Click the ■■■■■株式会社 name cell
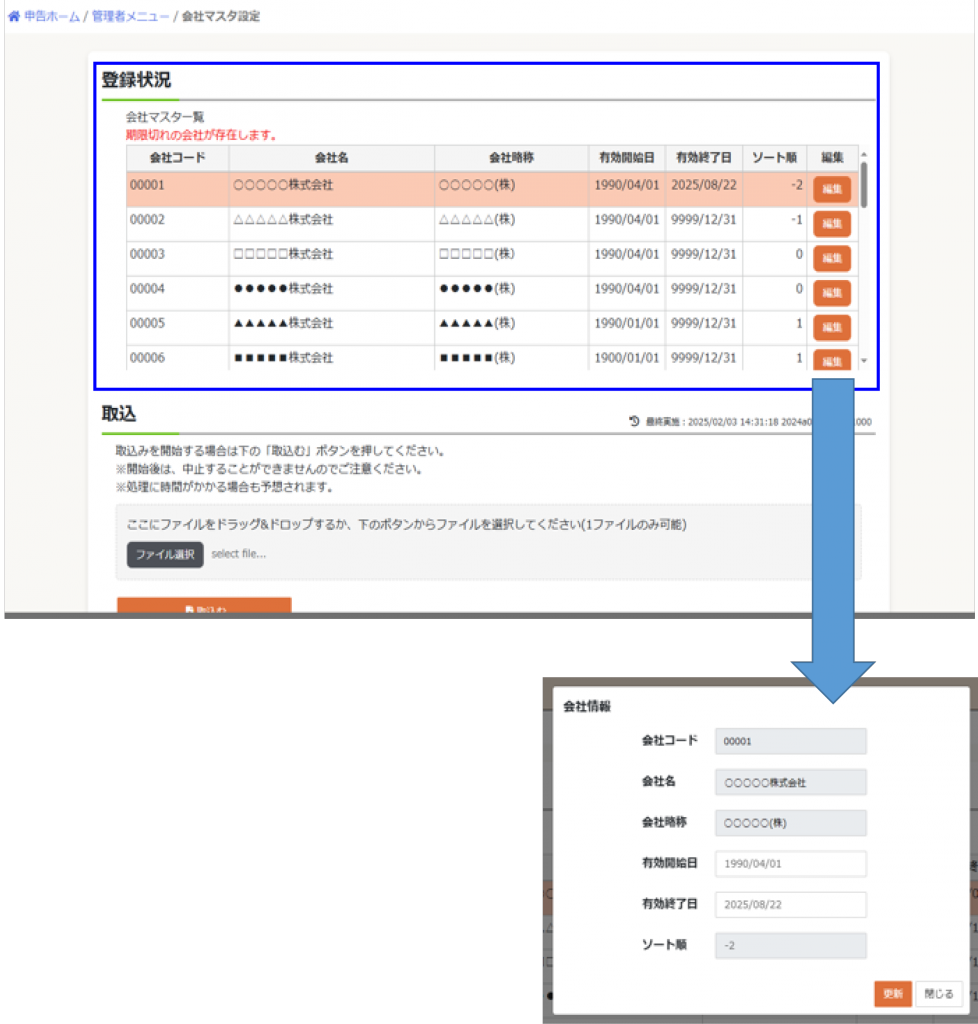The height and width of the screenshot is (1024, 978). [x=332, y=358]
